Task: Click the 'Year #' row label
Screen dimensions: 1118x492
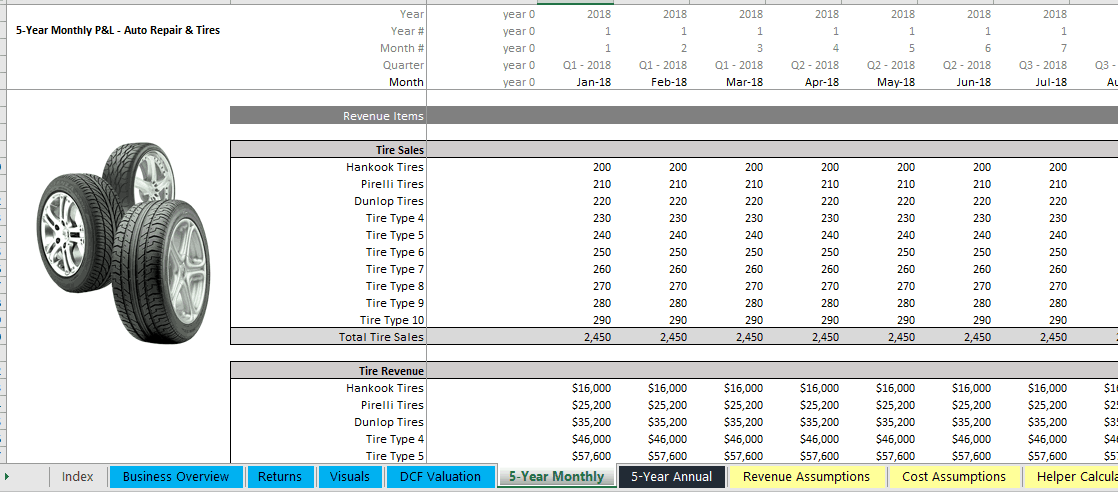Action: click(407, 31)
